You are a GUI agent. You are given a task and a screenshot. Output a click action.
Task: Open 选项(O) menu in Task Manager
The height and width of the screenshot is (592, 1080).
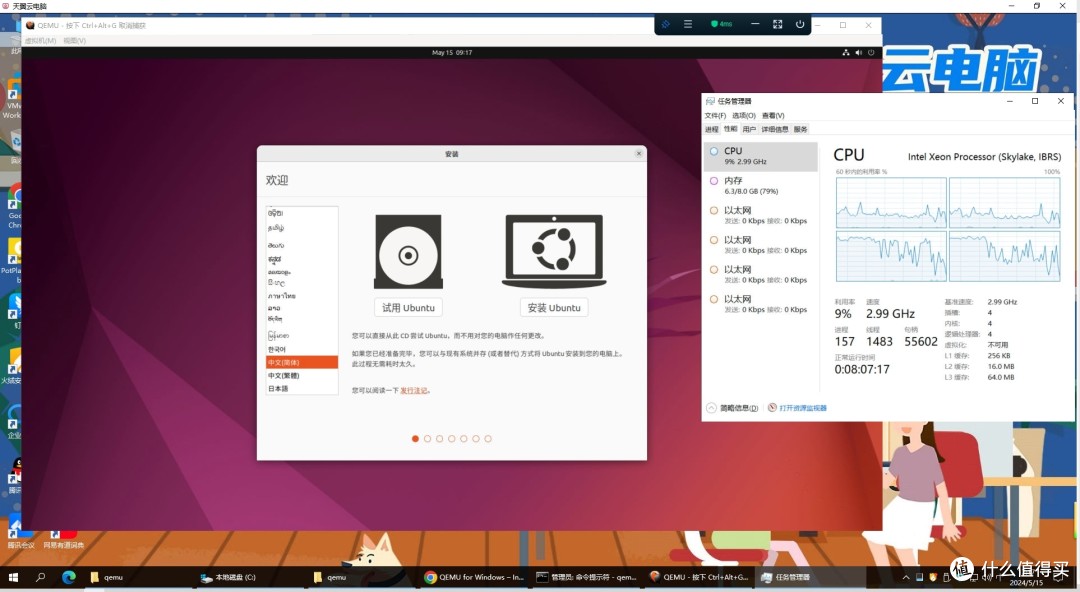[744, 116]
